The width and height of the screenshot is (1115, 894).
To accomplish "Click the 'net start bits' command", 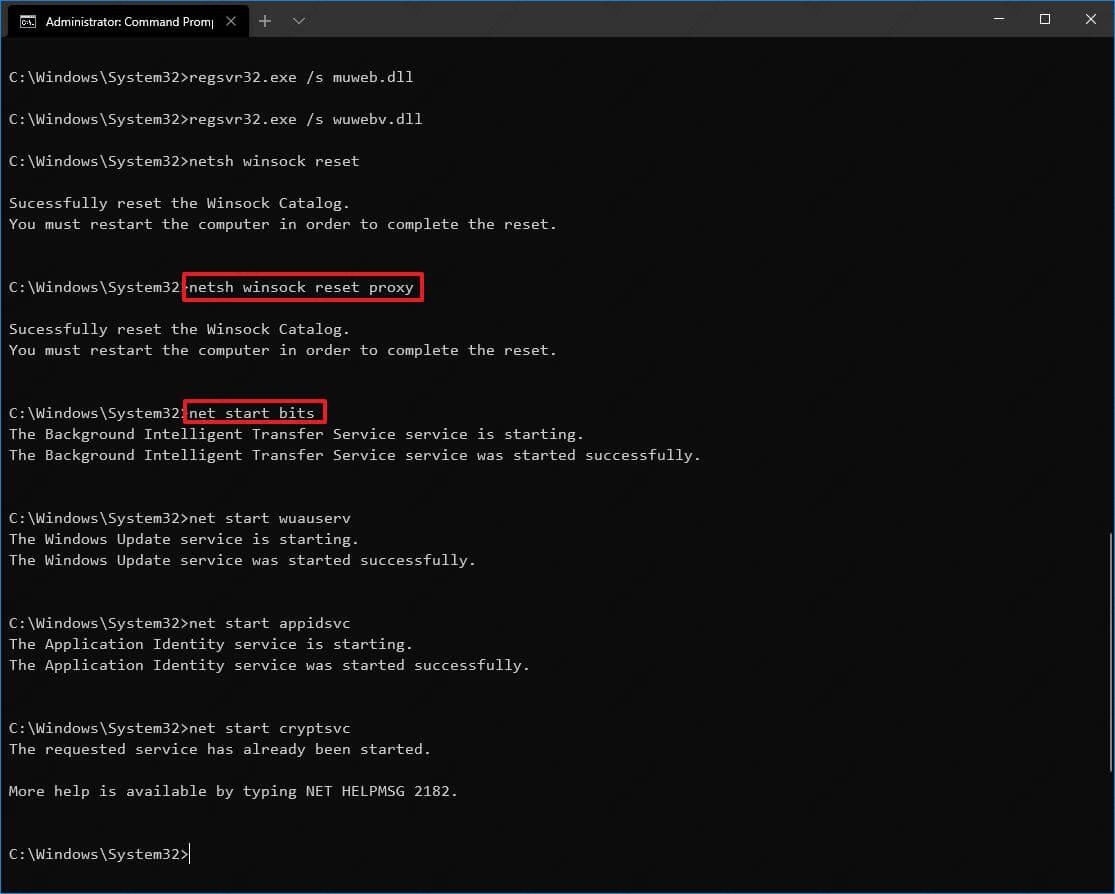I will click(x=251, y=413).
